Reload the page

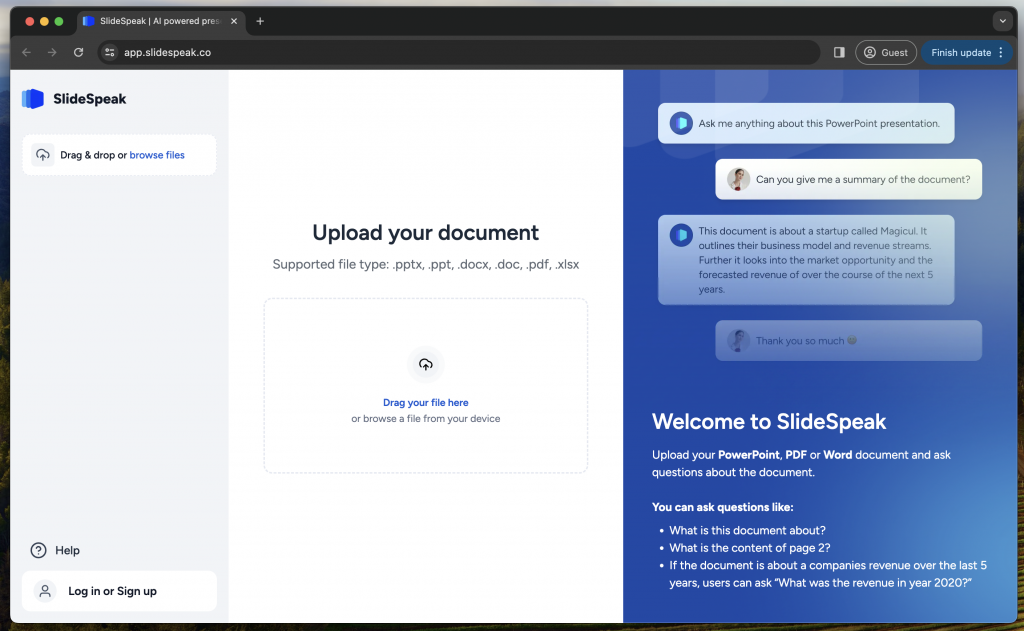point(78,52)
